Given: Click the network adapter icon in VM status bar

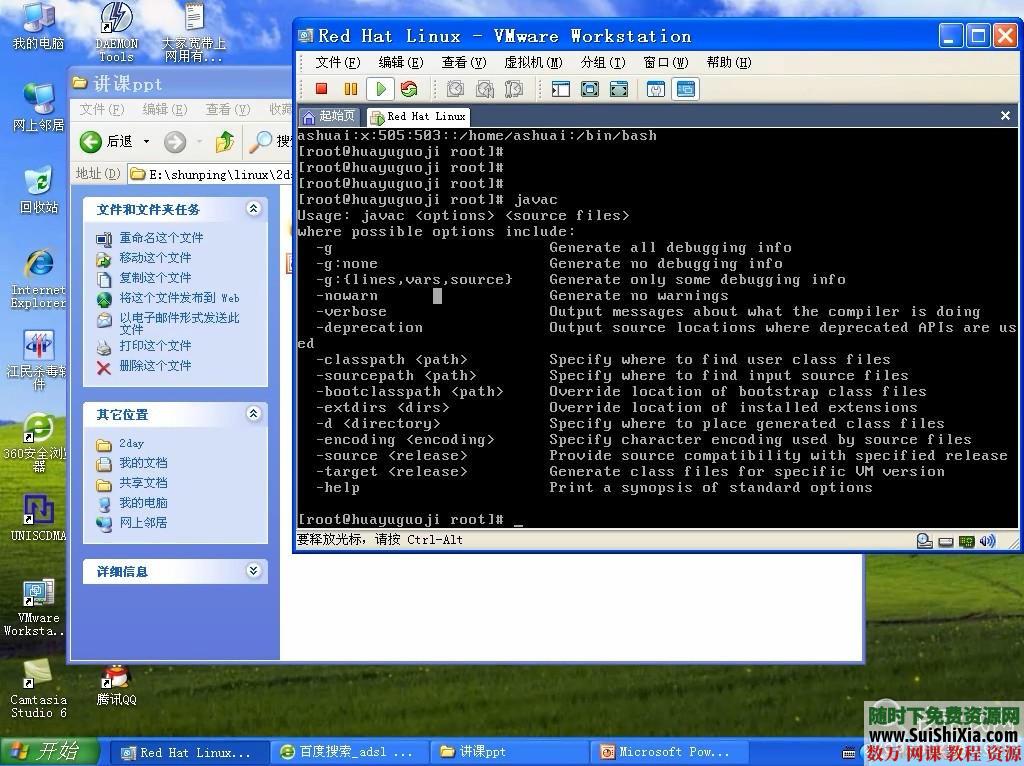Looking at the screenshot, I should click(966, 540).
